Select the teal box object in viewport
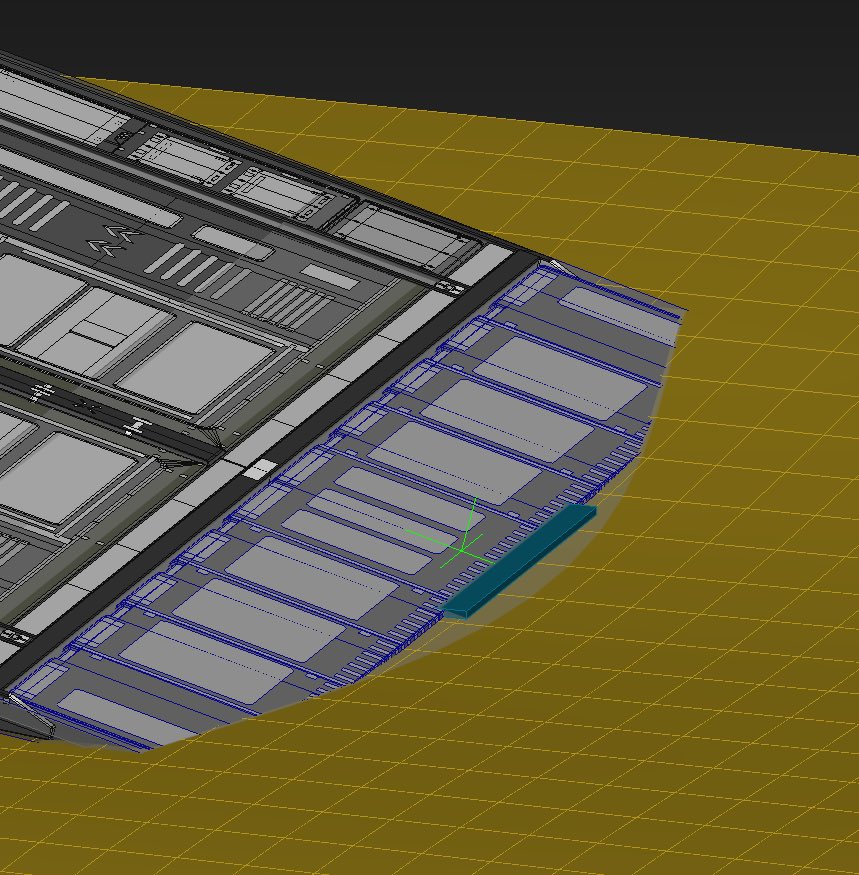The height and width of the screenshot is (875, 859). click(520, 560)
